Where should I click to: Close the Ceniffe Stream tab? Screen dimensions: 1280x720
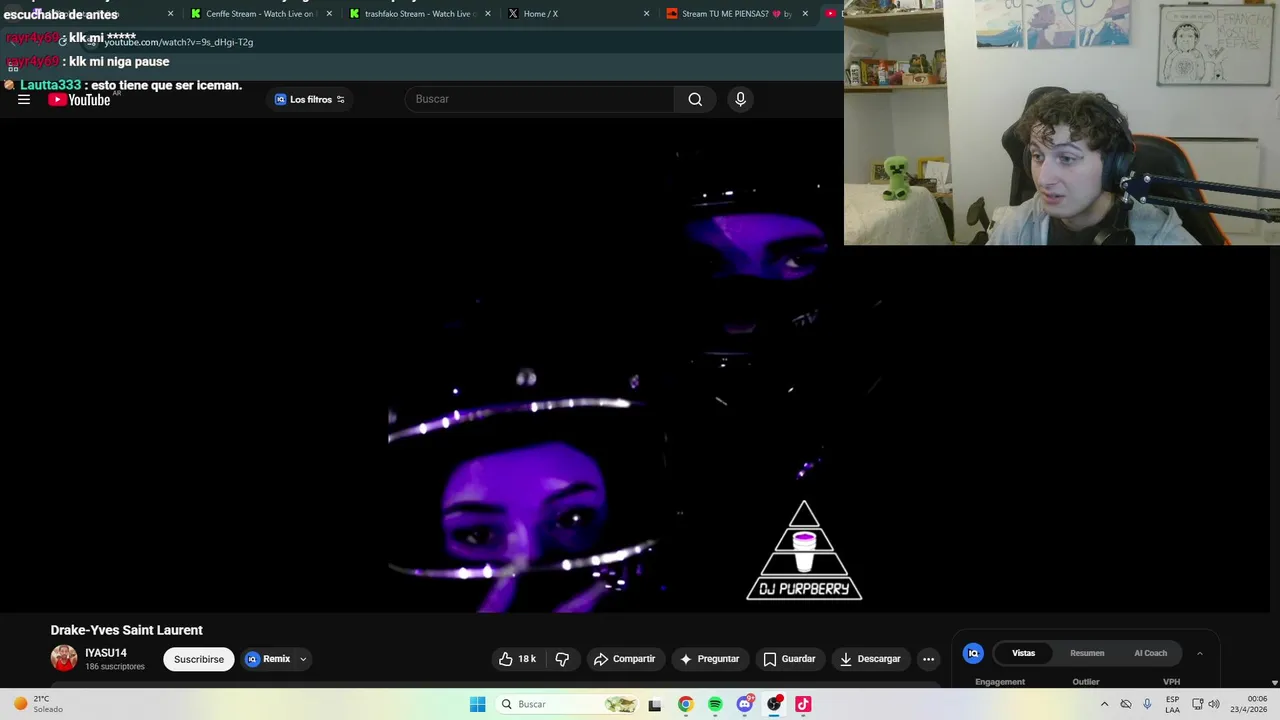click(329, 14)
